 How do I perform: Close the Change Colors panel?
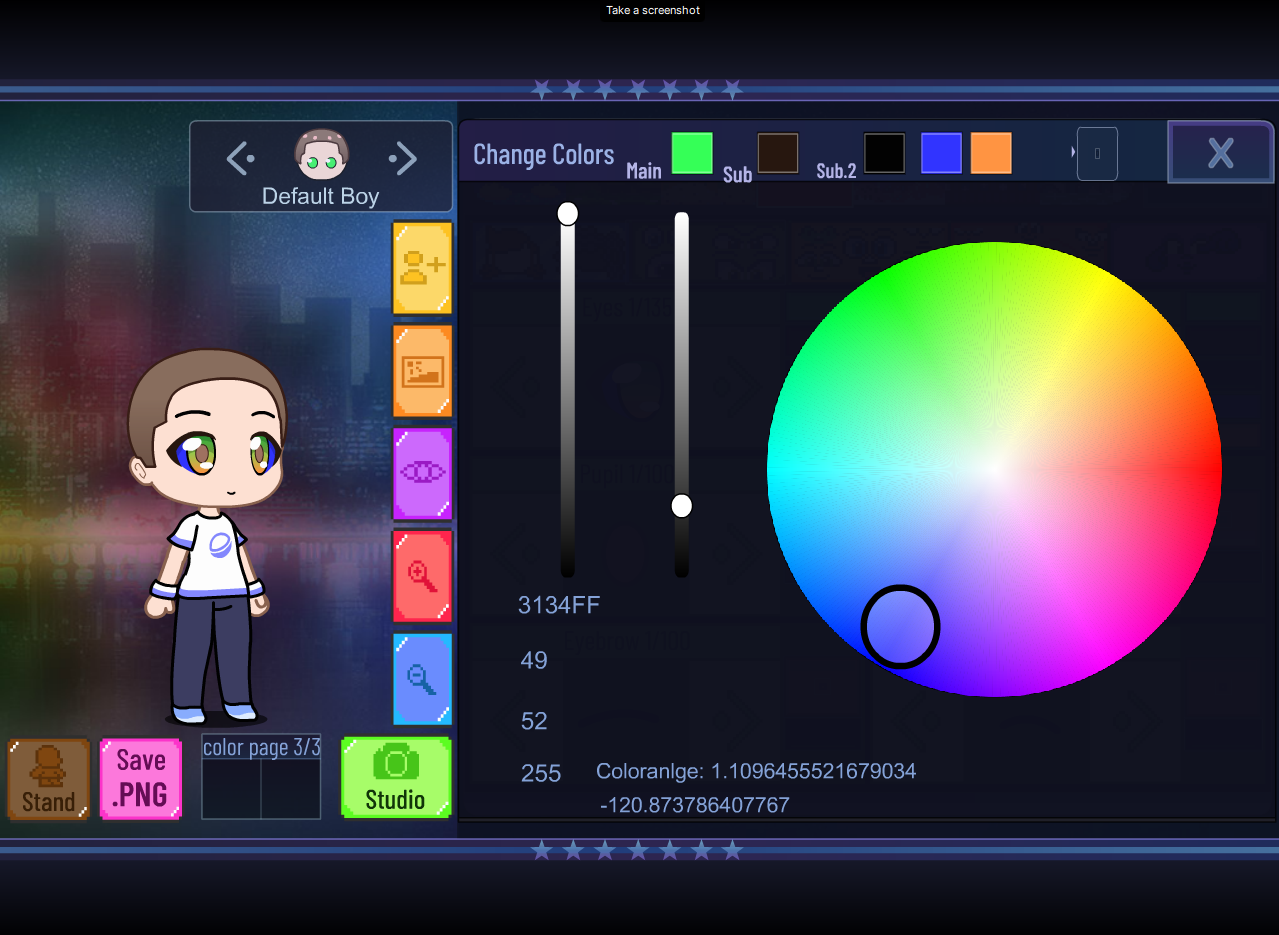coord(1221,152)
